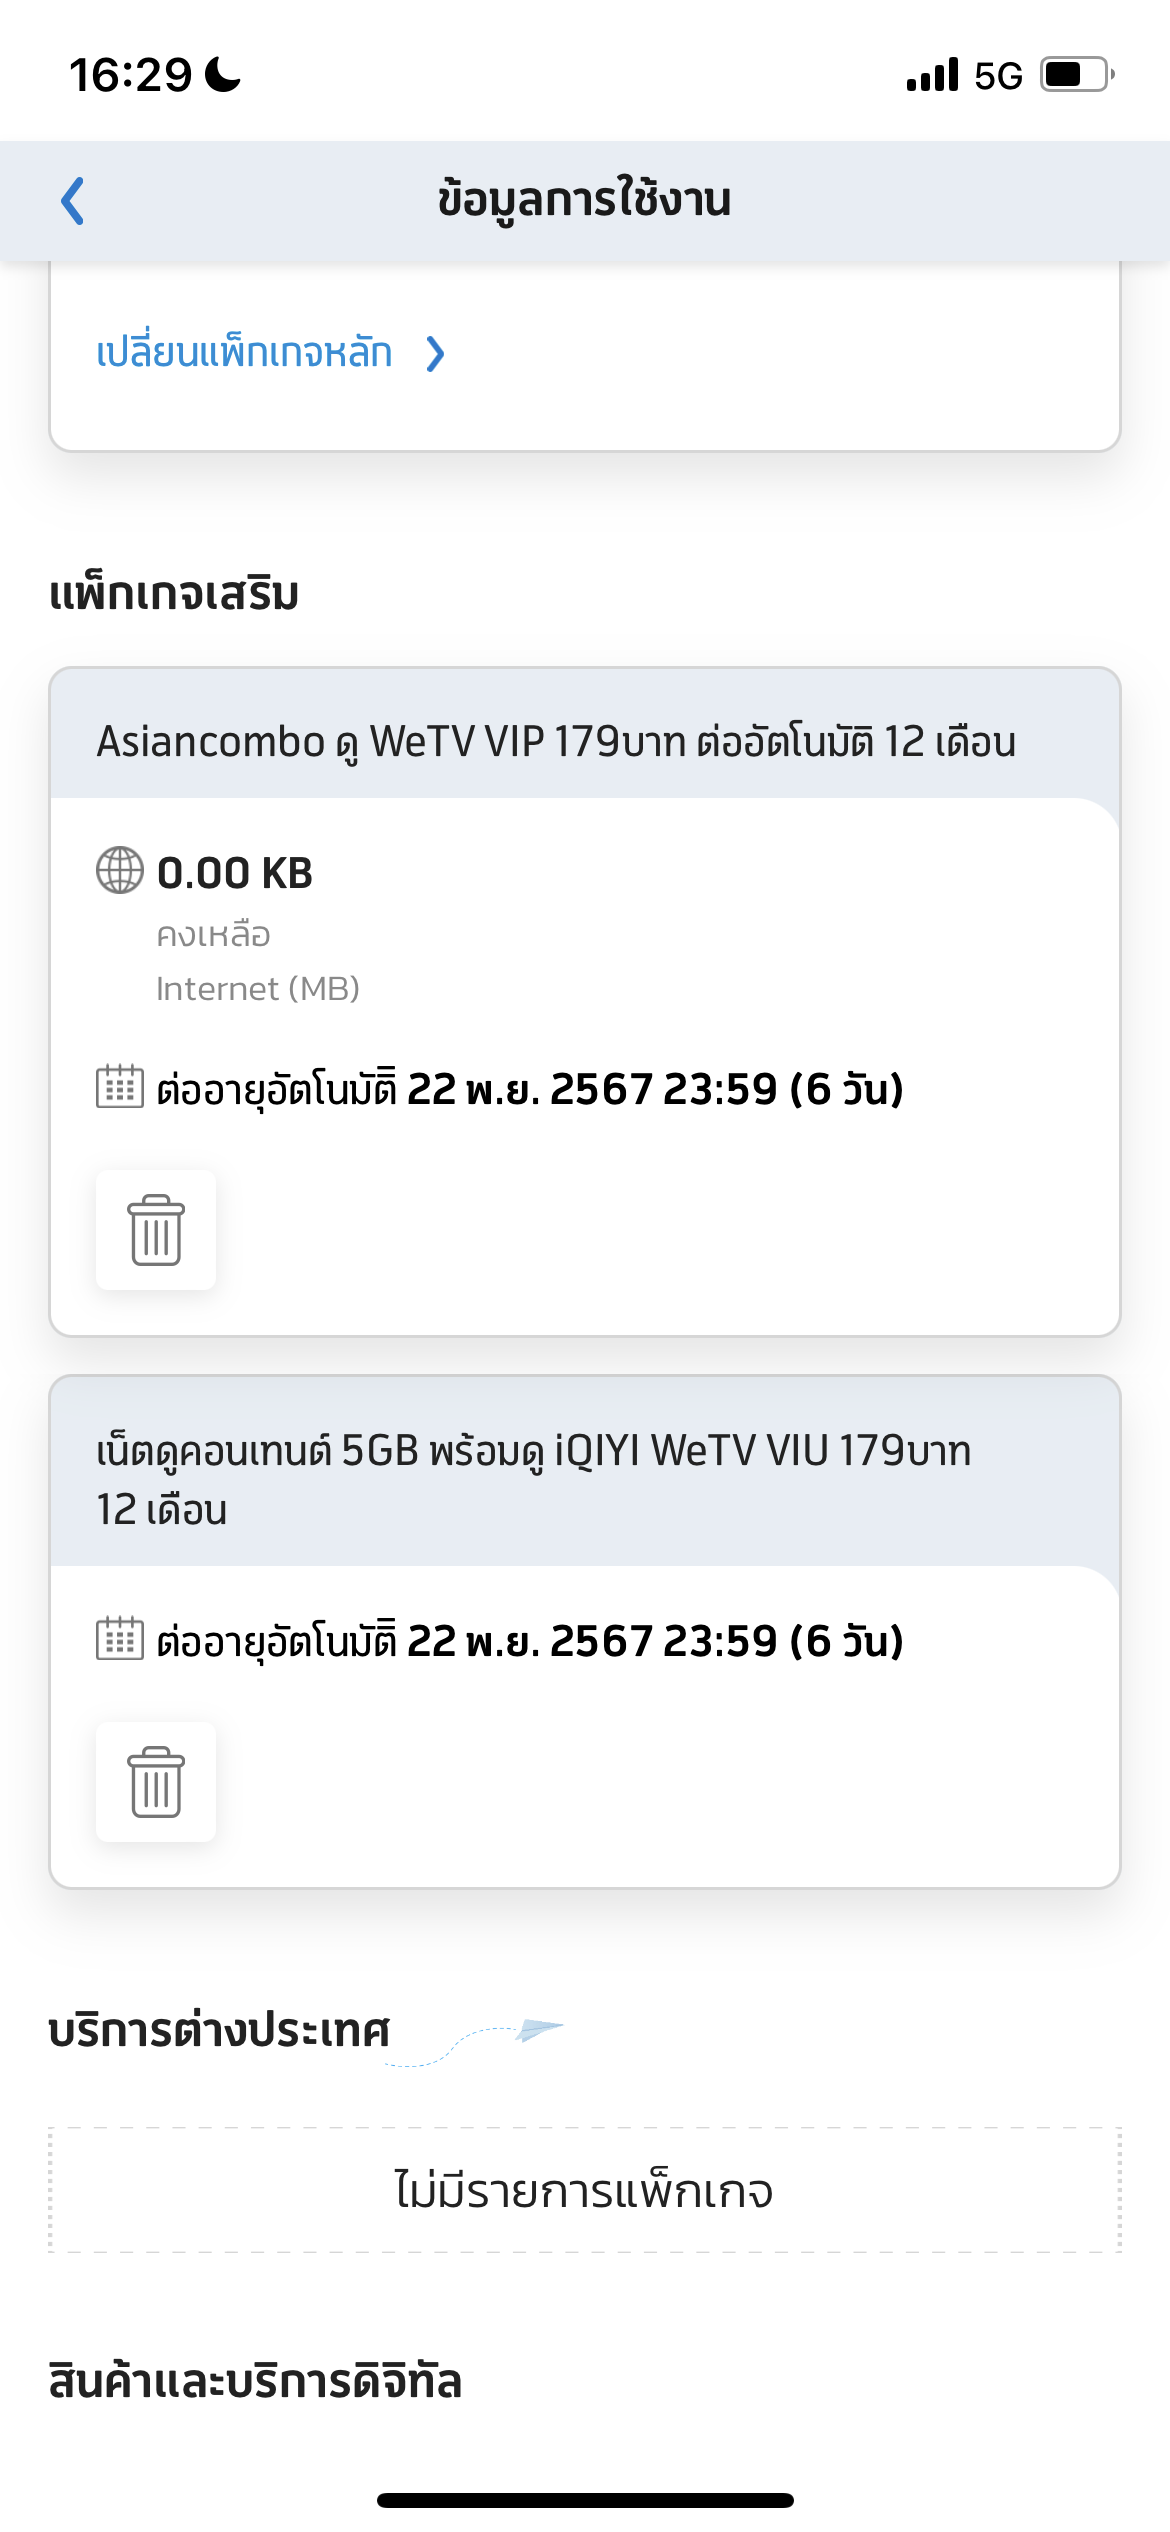Tap the บริการต่างประเทศ section heading
Image resolution: width=1170 pixels, height=2532 pixels.
219,2031
